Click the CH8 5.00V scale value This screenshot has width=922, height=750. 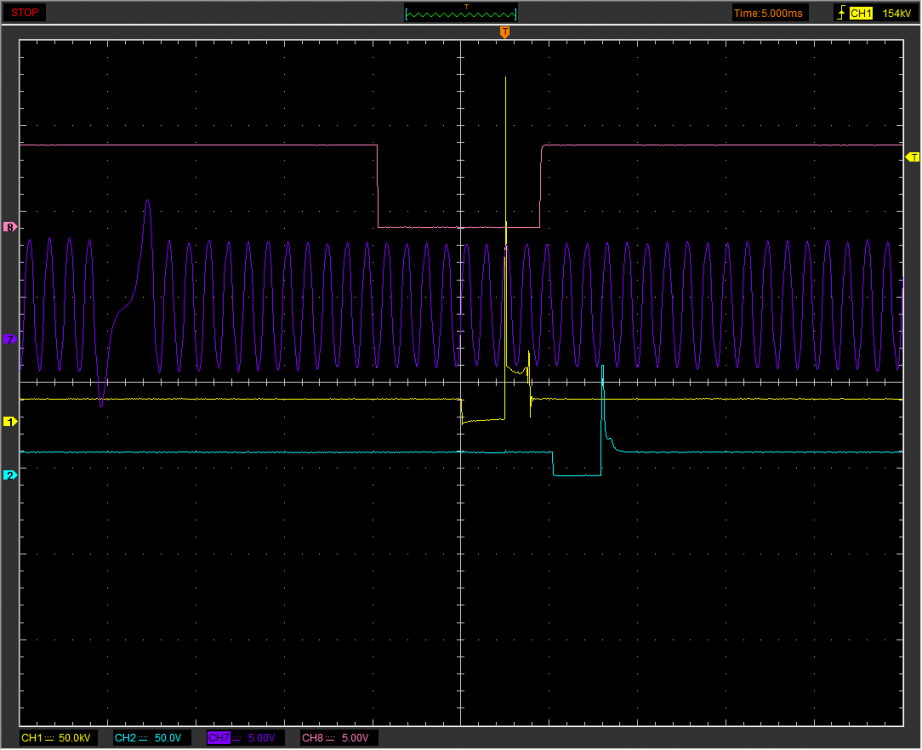click(355, 738)
